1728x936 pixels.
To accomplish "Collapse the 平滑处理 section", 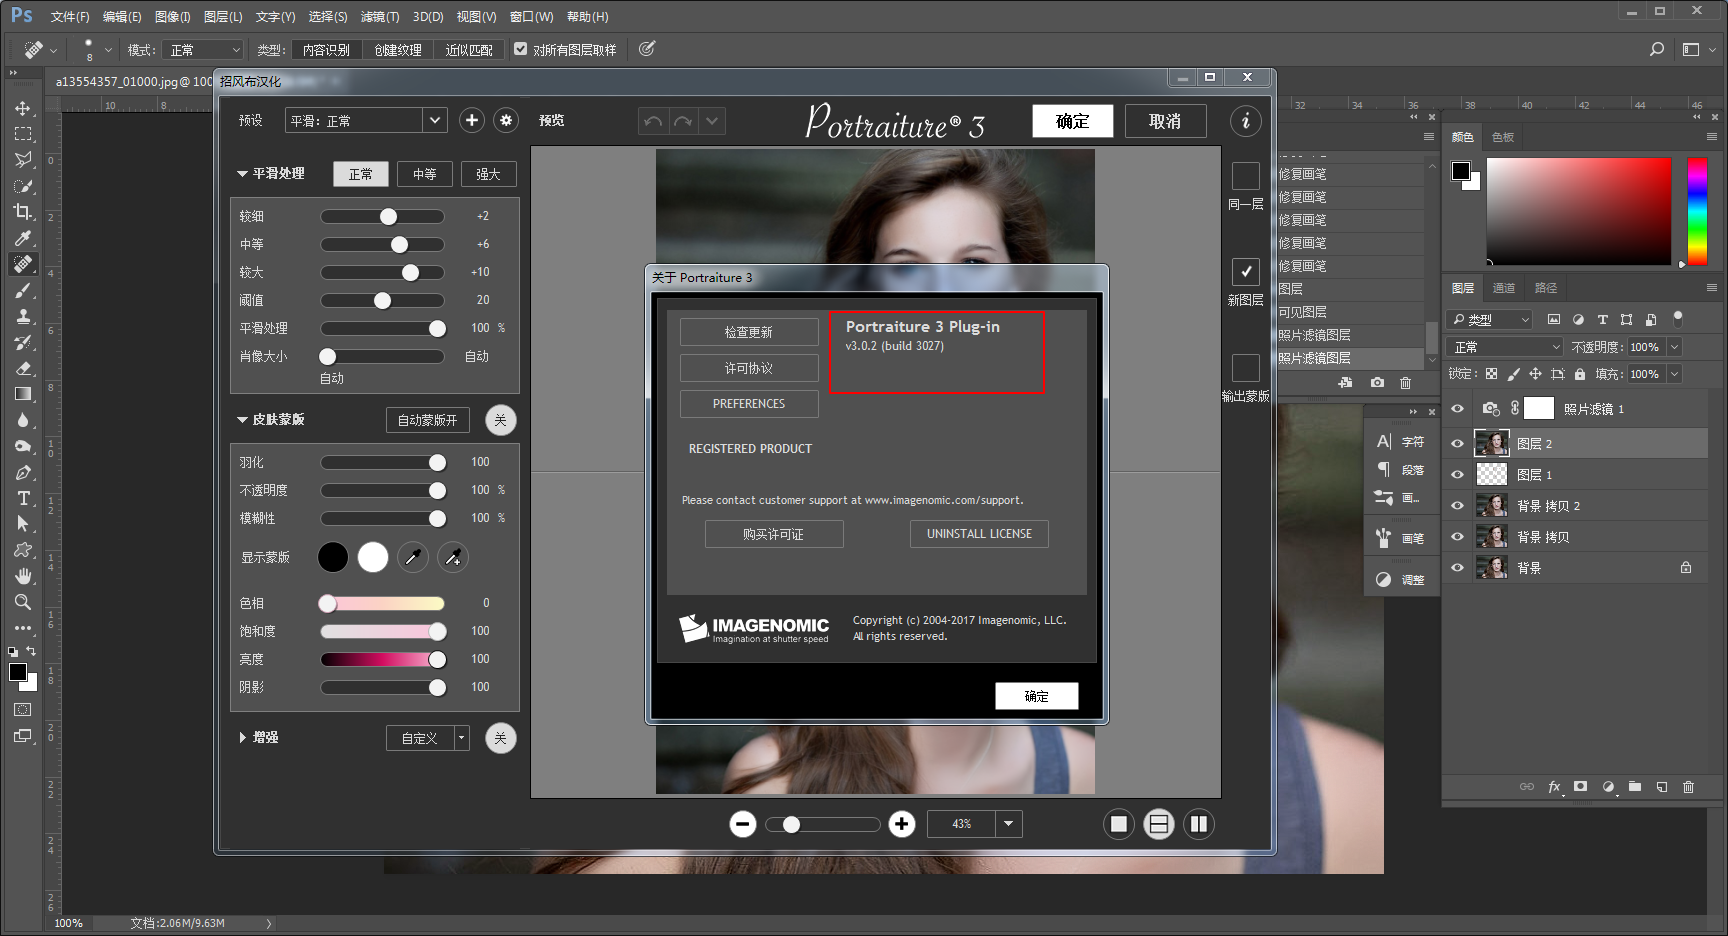I will click(242, 174).
